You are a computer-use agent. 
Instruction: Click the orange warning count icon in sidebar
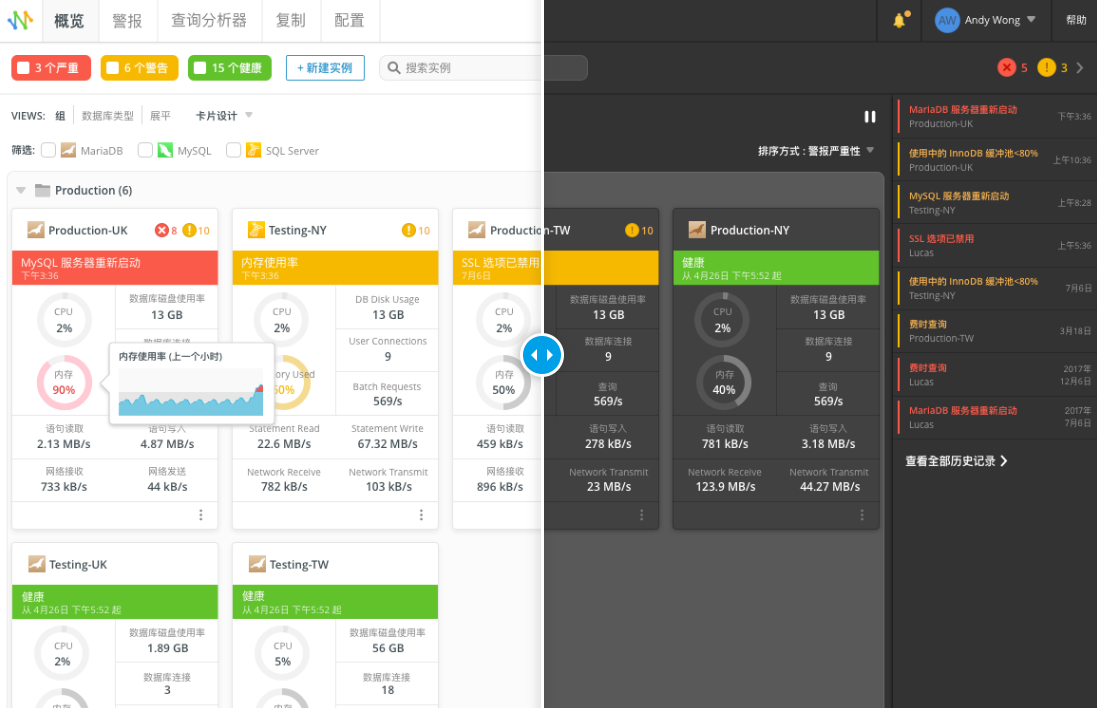pyautogui.click(x=1046, y=68)
